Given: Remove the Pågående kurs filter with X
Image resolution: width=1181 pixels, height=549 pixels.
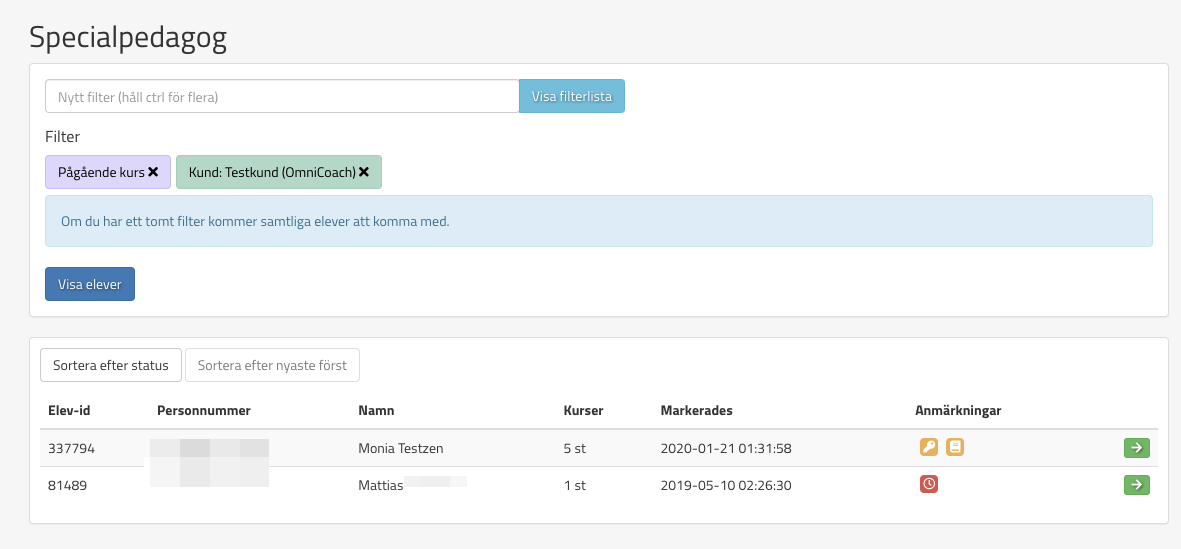Looking at the screenshot, I should [x=153, y=172].
